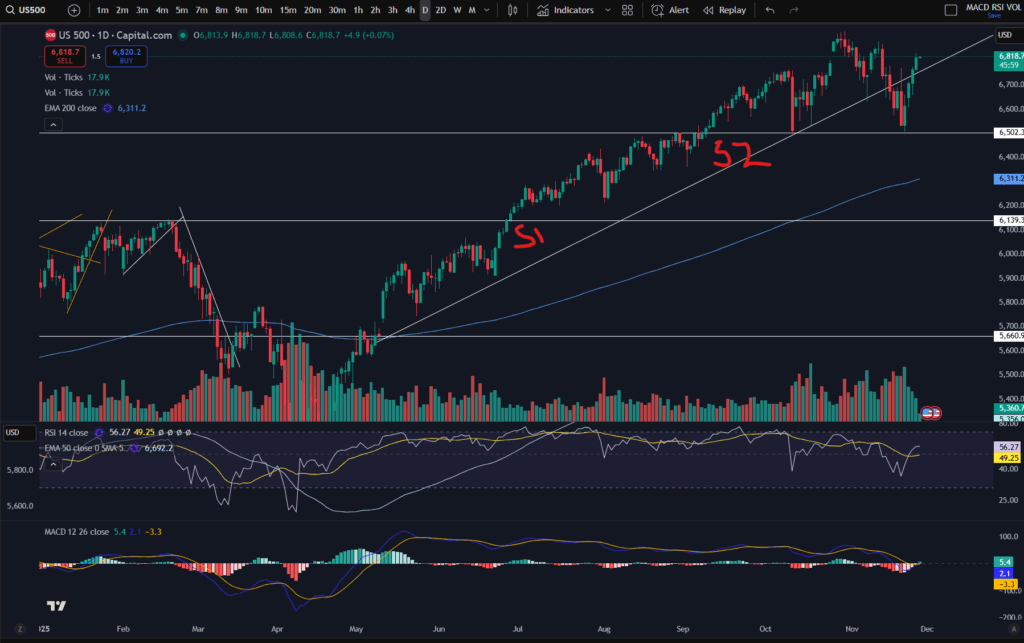Open the MACD RSI VOL layout menu
The height and width of the screenshot is (643, 1024).
pos(993,7)
